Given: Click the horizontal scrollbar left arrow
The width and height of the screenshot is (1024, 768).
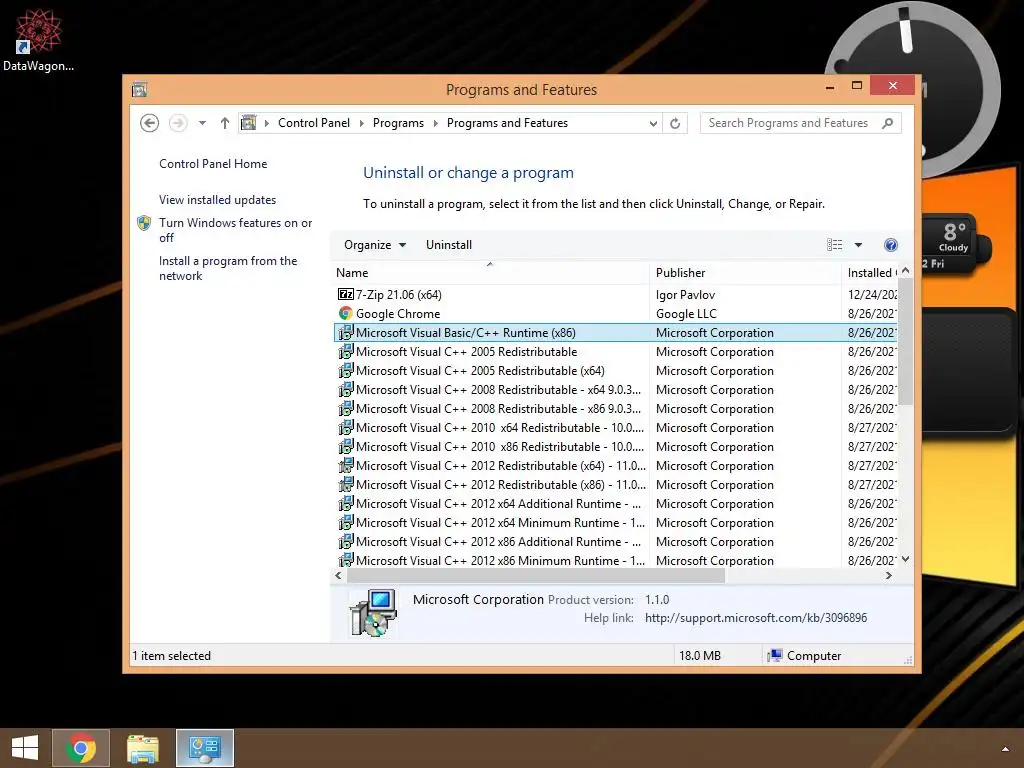Looking at the screenshot, I should click(338, 575).
